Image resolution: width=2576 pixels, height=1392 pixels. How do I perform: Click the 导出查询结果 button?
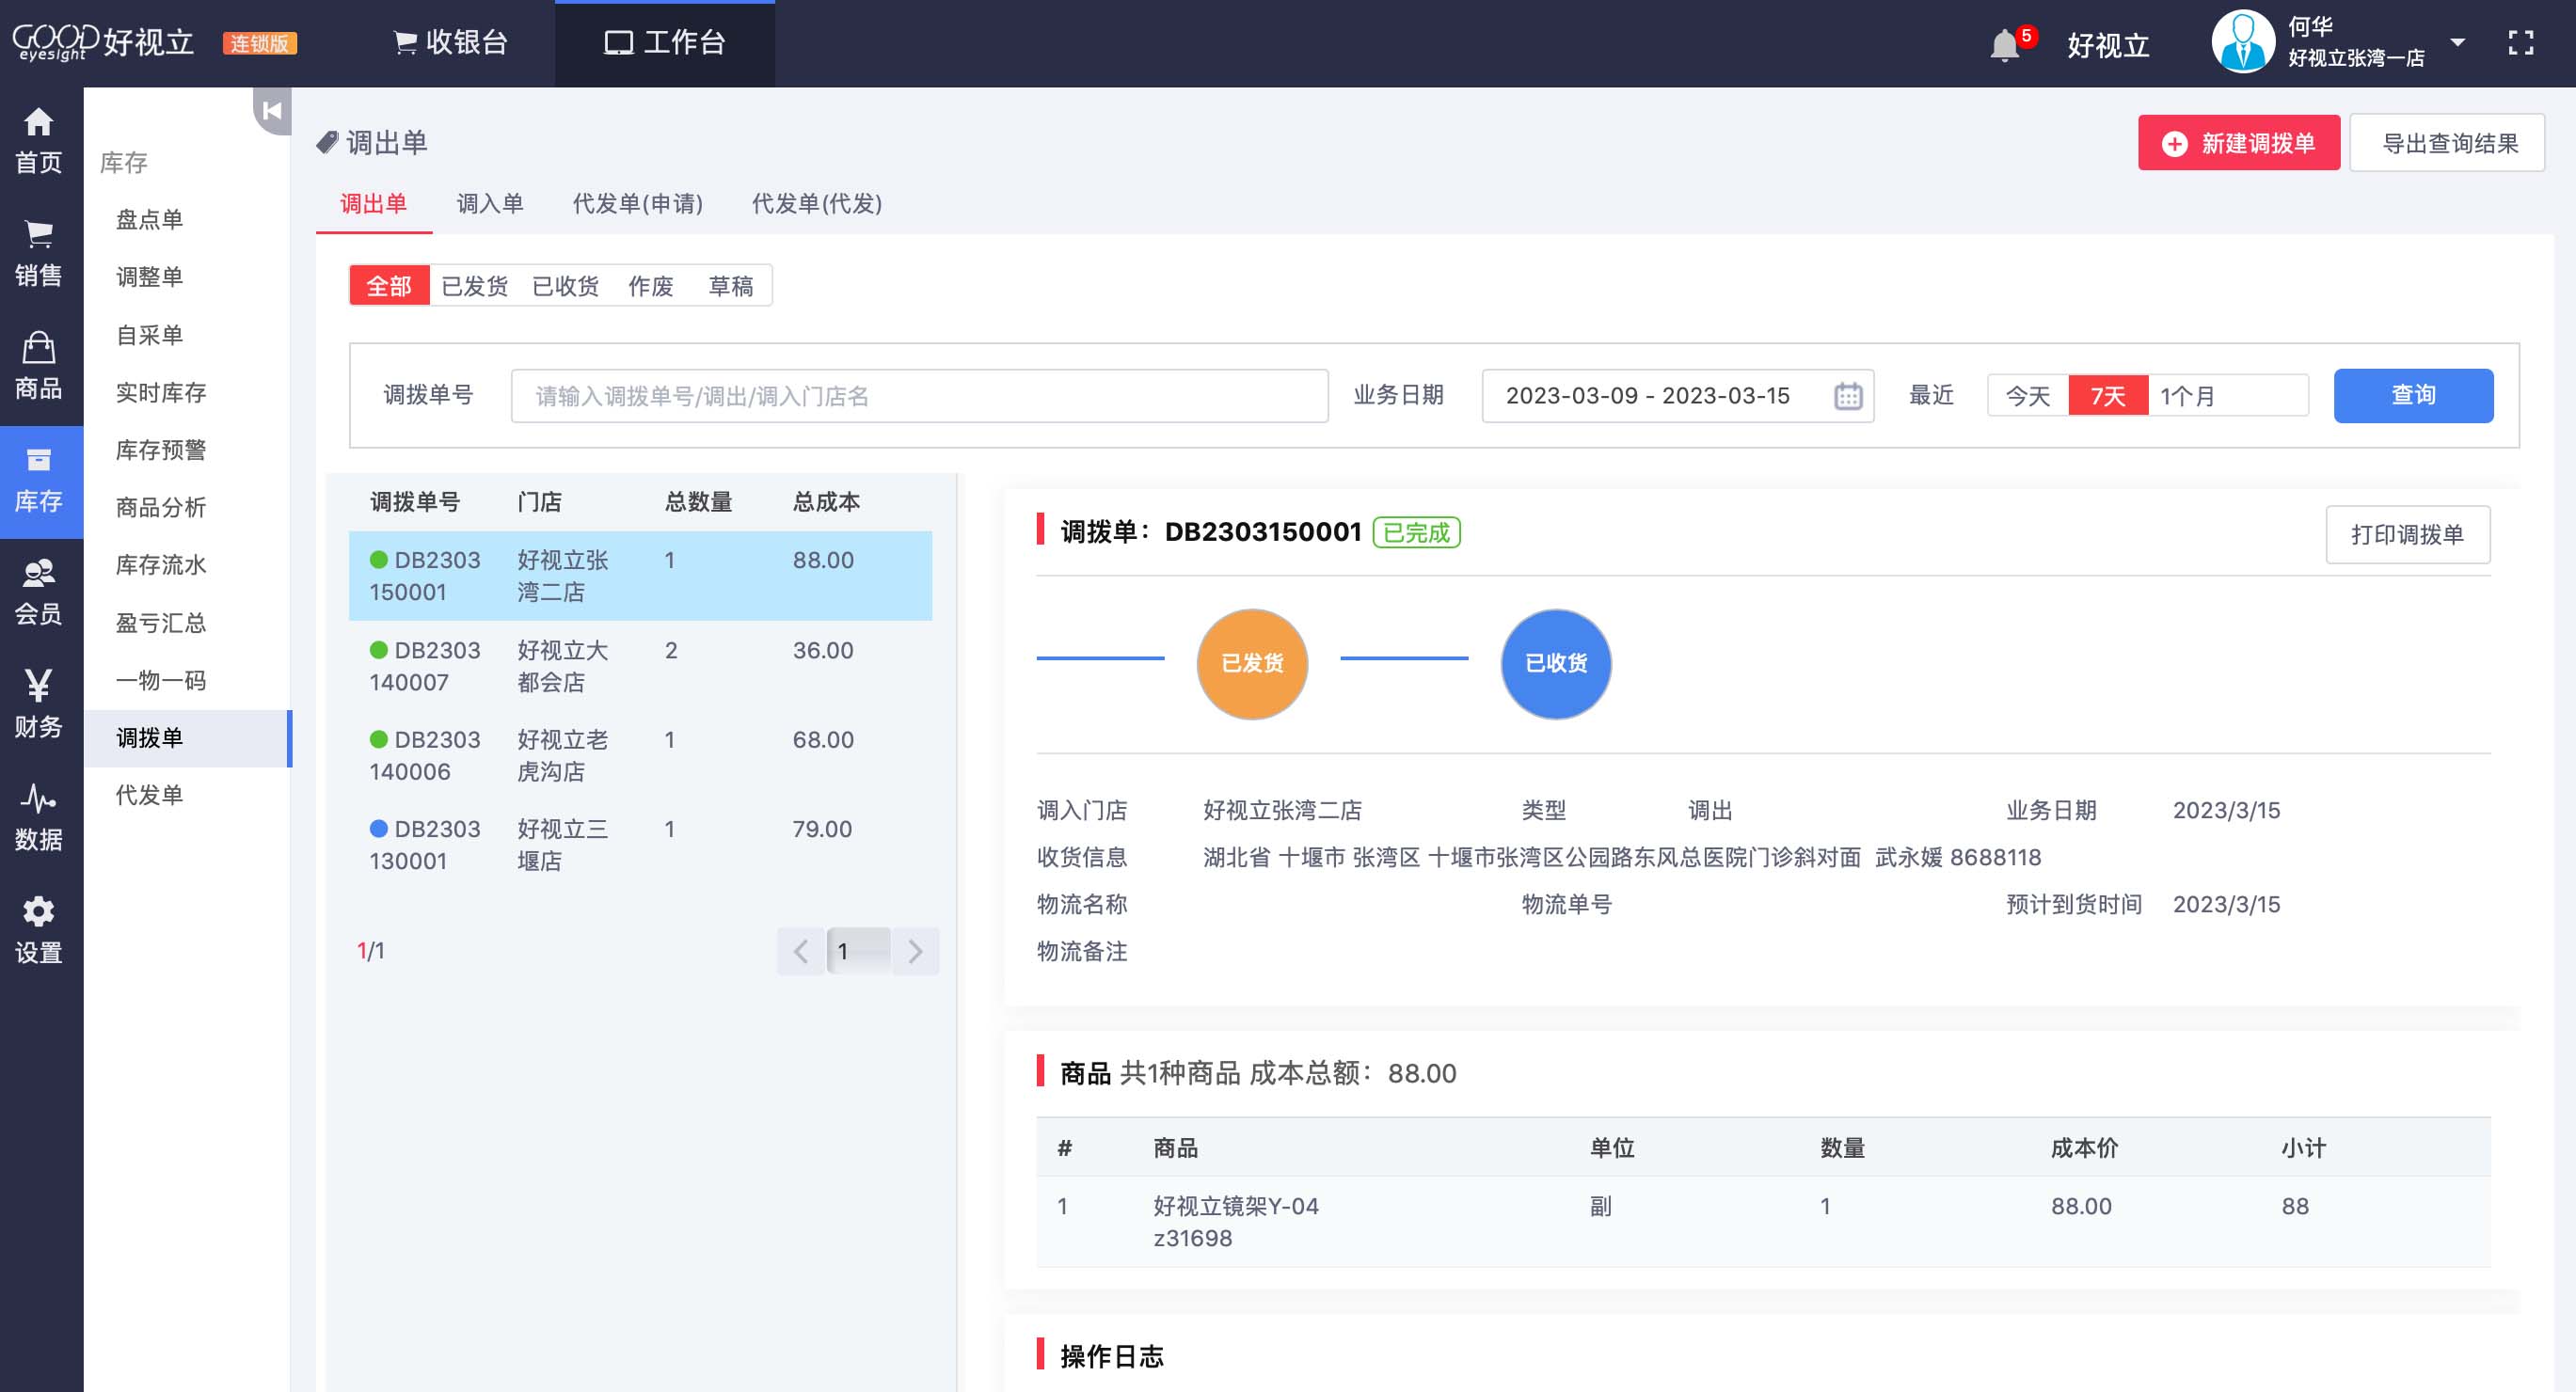(x=2447, y=143)
